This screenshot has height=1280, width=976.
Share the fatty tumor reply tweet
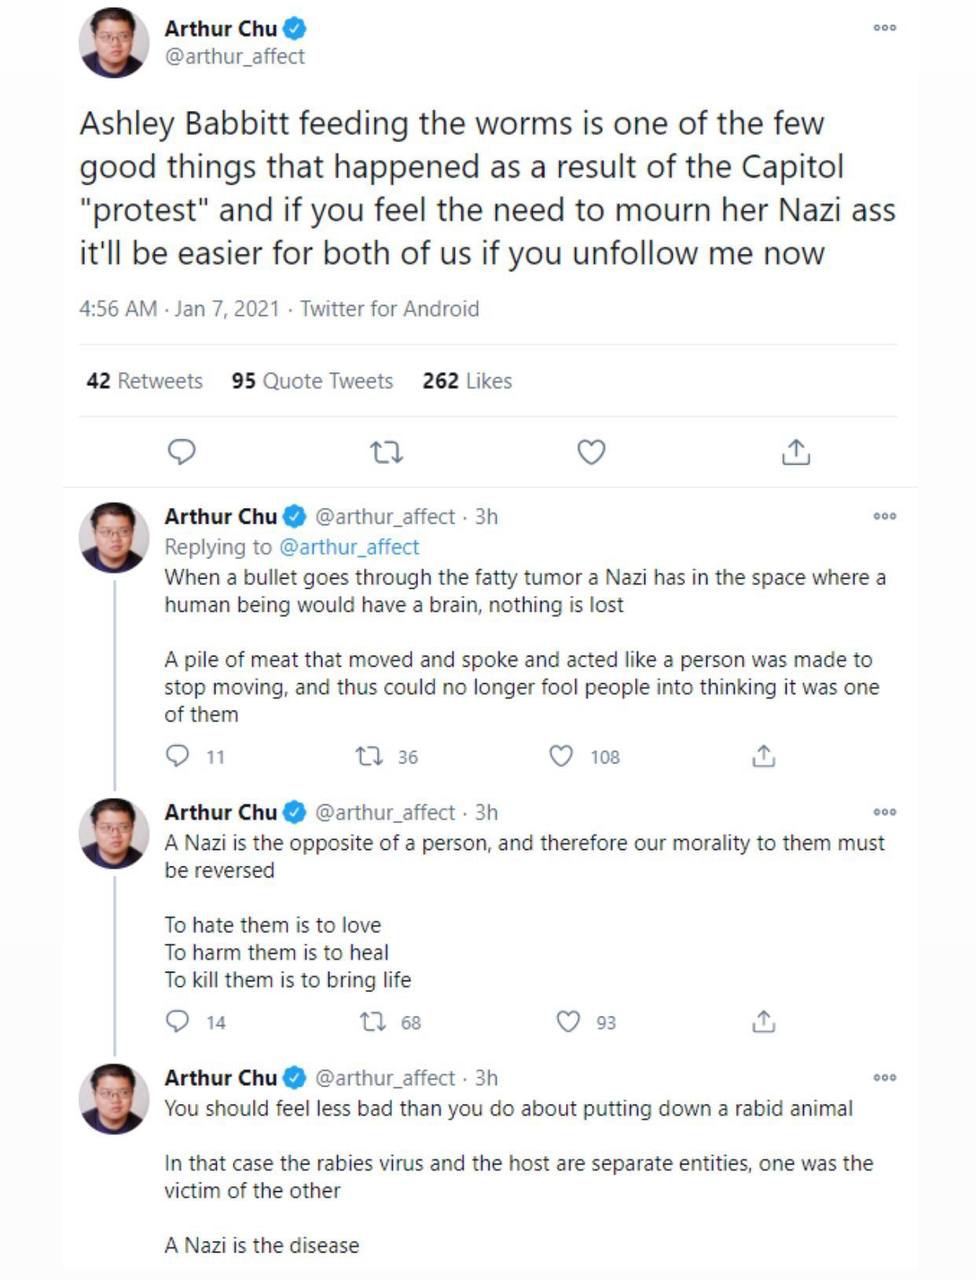[763, 756]
